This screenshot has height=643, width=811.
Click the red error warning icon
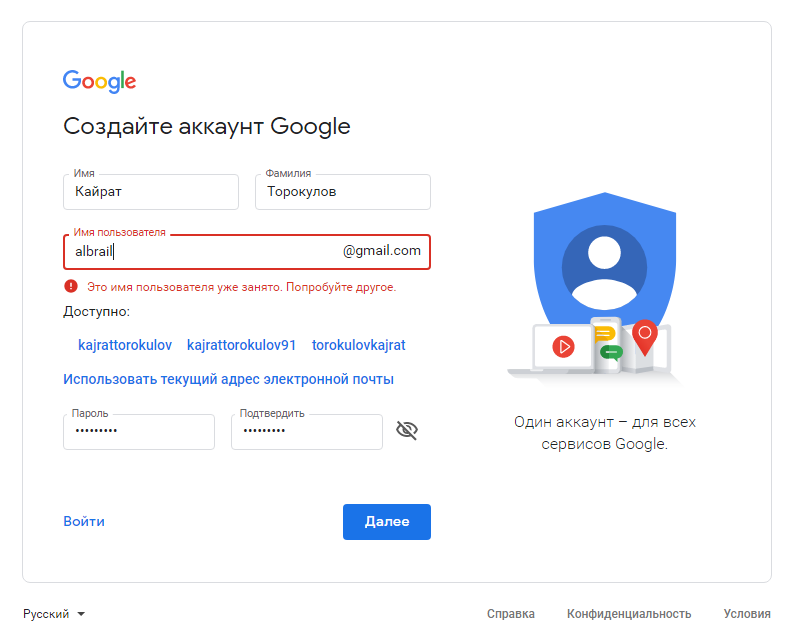click(71, 286)
